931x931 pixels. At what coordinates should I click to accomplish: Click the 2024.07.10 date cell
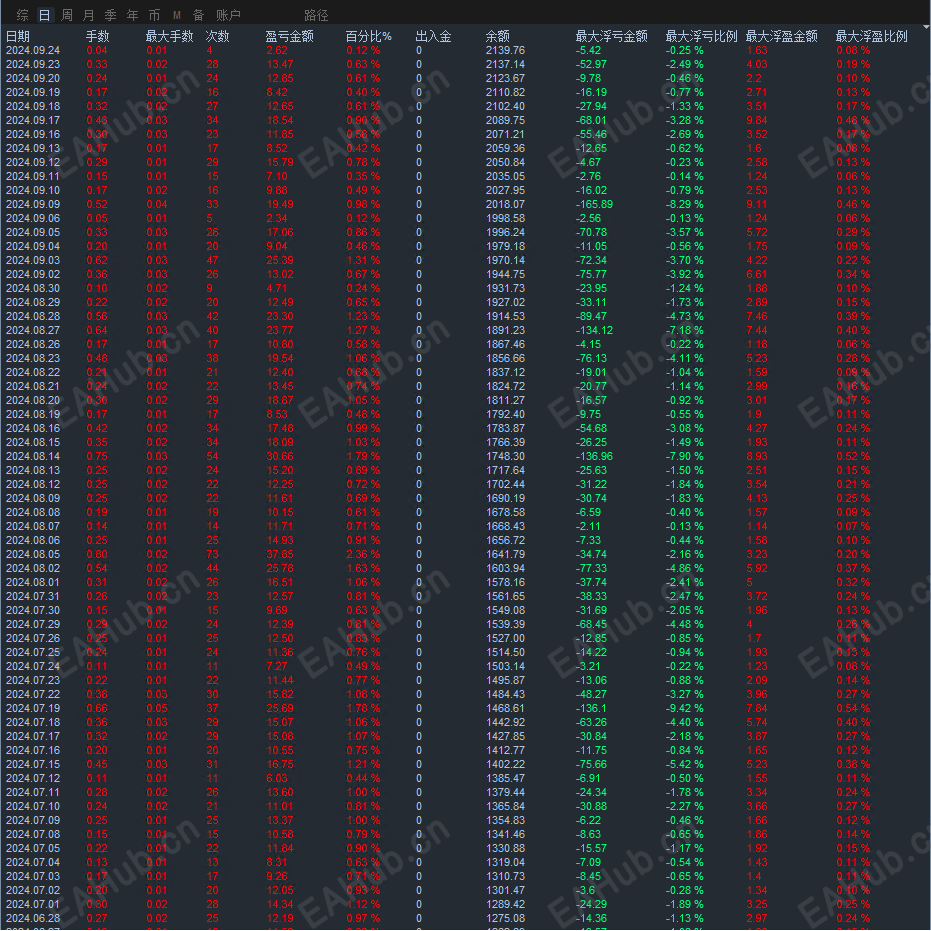click(33, 806)
